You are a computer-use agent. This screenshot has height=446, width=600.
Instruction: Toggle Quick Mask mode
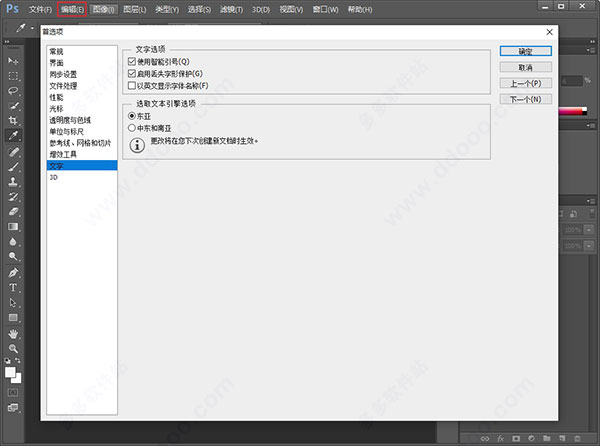click(x=13, y=393)
